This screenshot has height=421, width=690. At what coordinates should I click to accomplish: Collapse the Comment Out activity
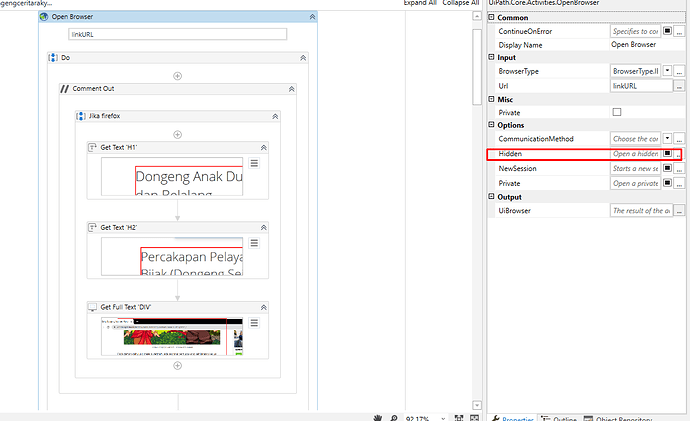click(291, 89)
